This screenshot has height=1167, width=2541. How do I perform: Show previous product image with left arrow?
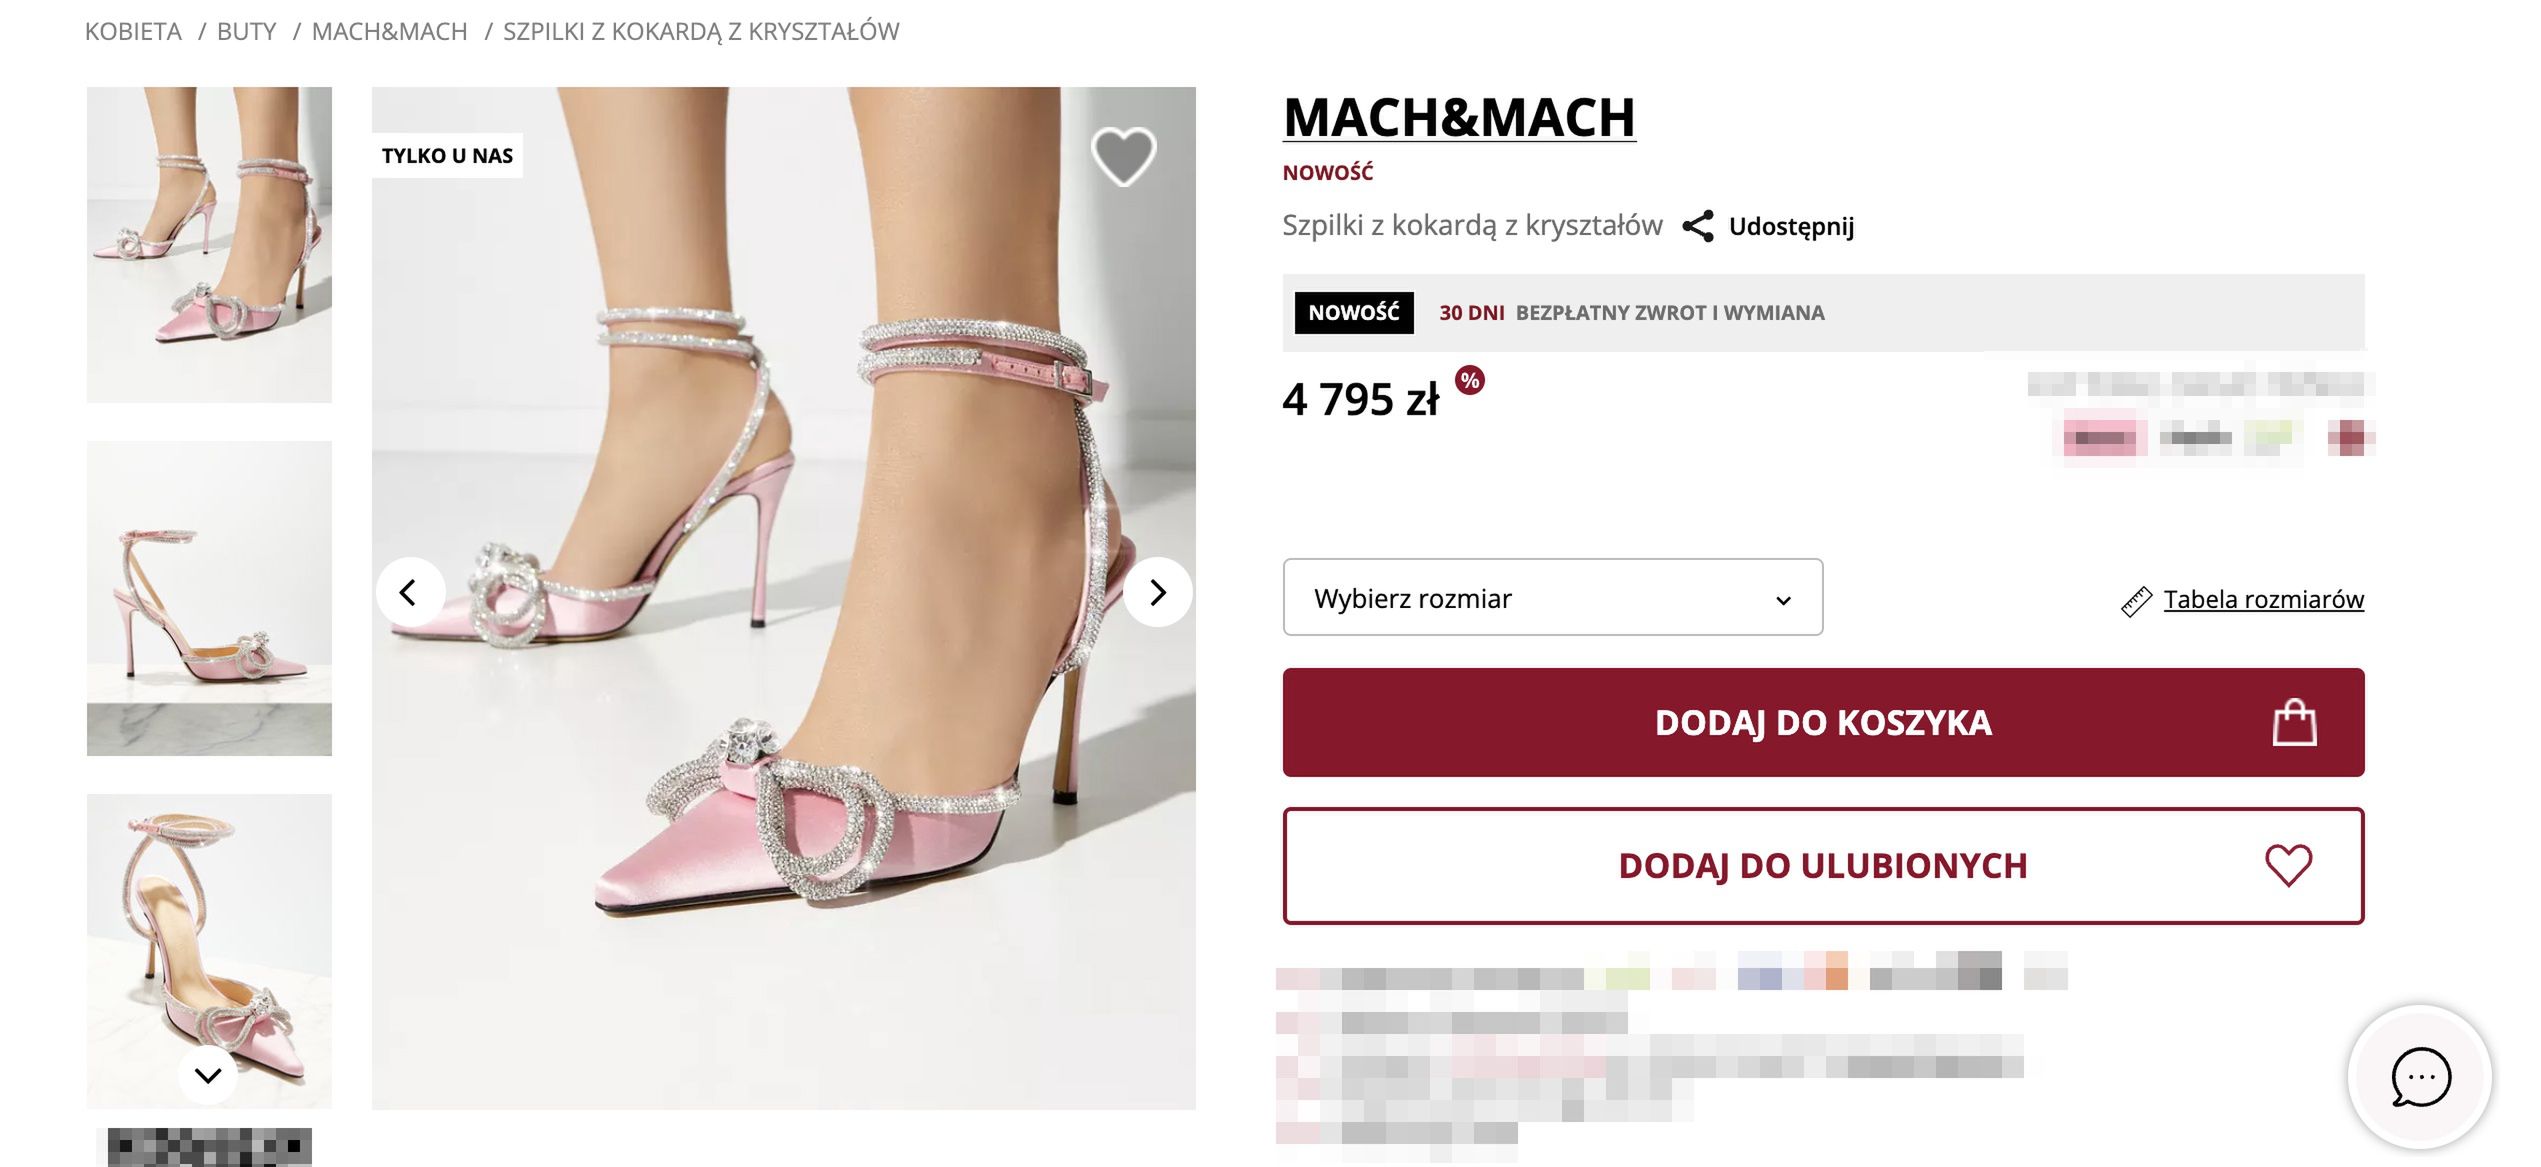(409, 593)
